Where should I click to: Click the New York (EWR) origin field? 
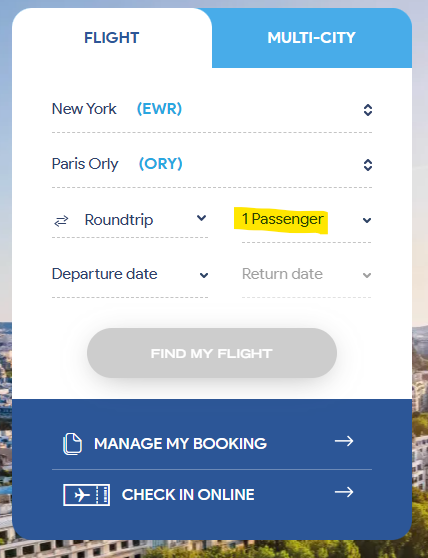pyautogui.click(x=212, y=110)
